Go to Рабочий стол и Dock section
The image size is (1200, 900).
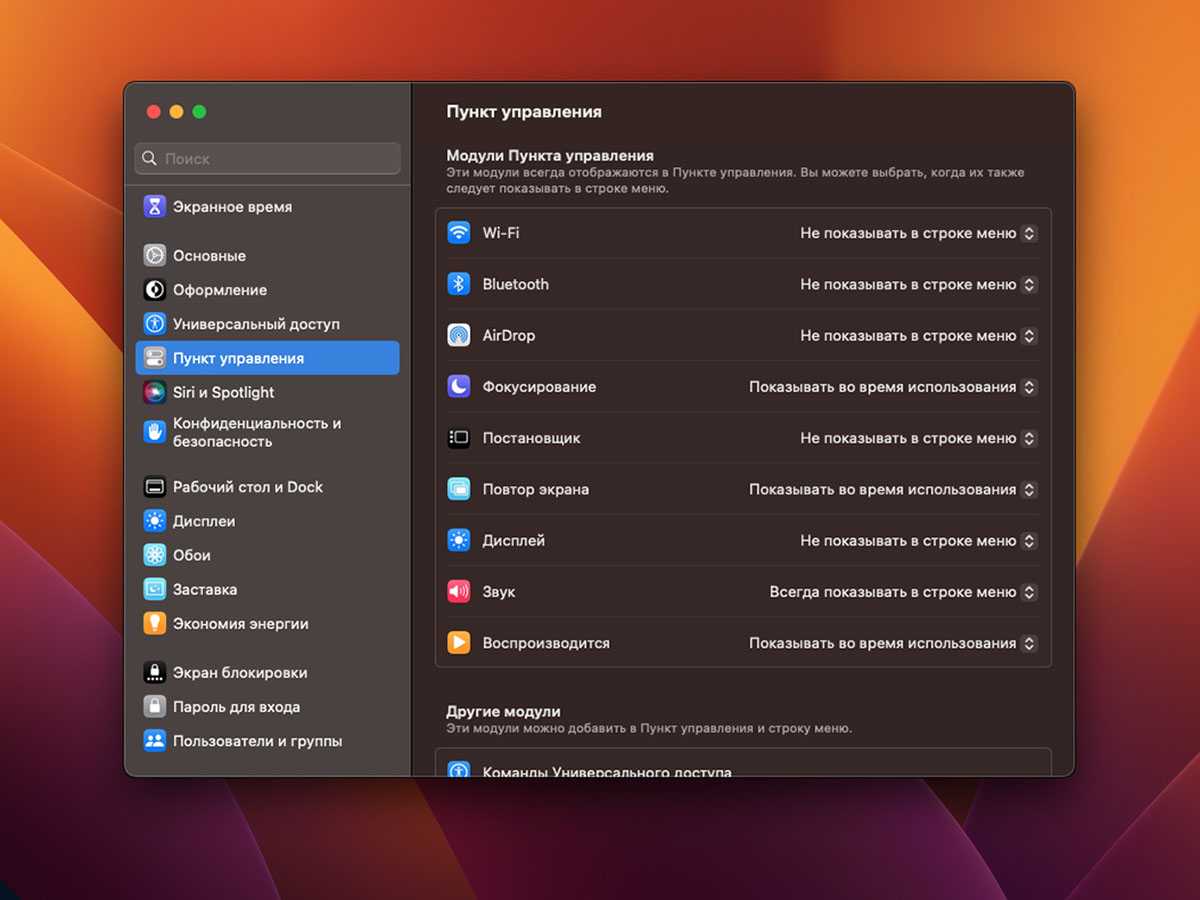[247, 487]
